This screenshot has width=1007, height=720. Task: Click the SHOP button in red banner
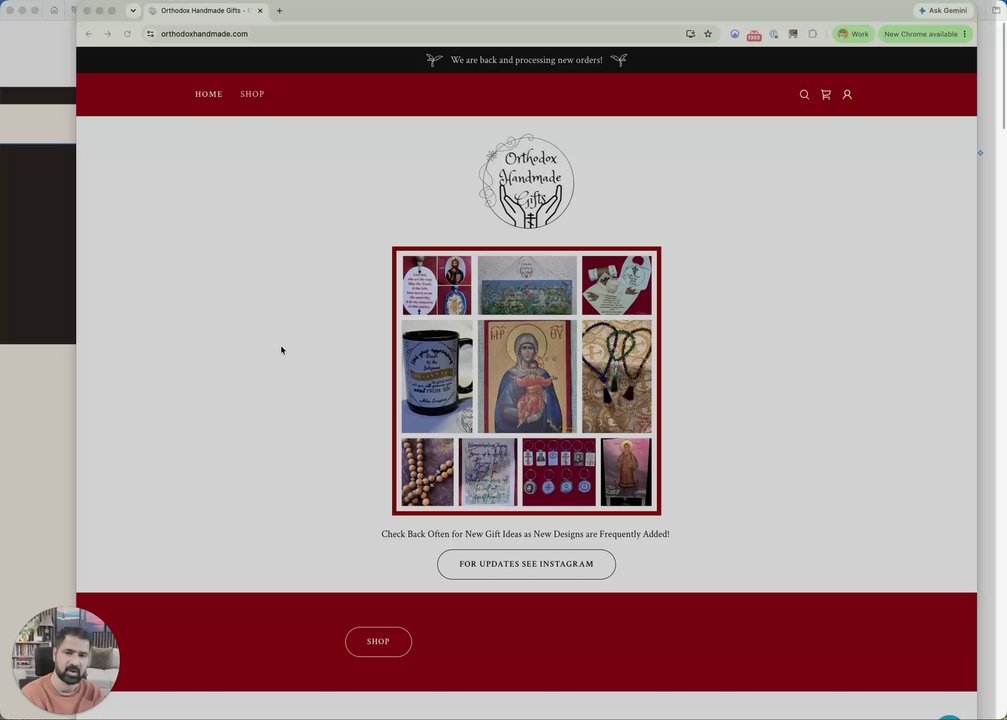point(378,642)
